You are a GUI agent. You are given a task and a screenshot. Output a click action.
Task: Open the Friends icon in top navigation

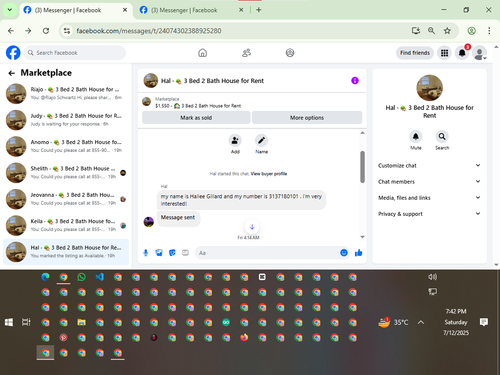pos(246,53)
